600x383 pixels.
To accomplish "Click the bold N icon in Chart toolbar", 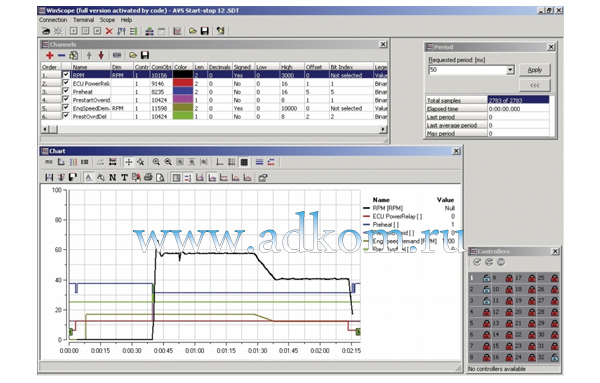I will coord(112,178).
